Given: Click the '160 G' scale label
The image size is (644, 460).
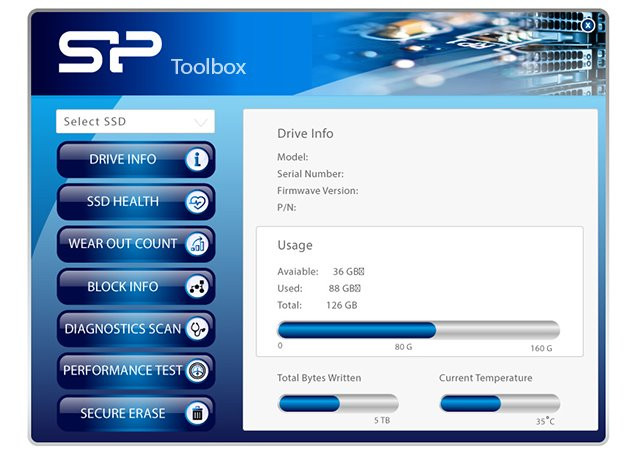Looking at the screenshot, I should tap(541, 348).
